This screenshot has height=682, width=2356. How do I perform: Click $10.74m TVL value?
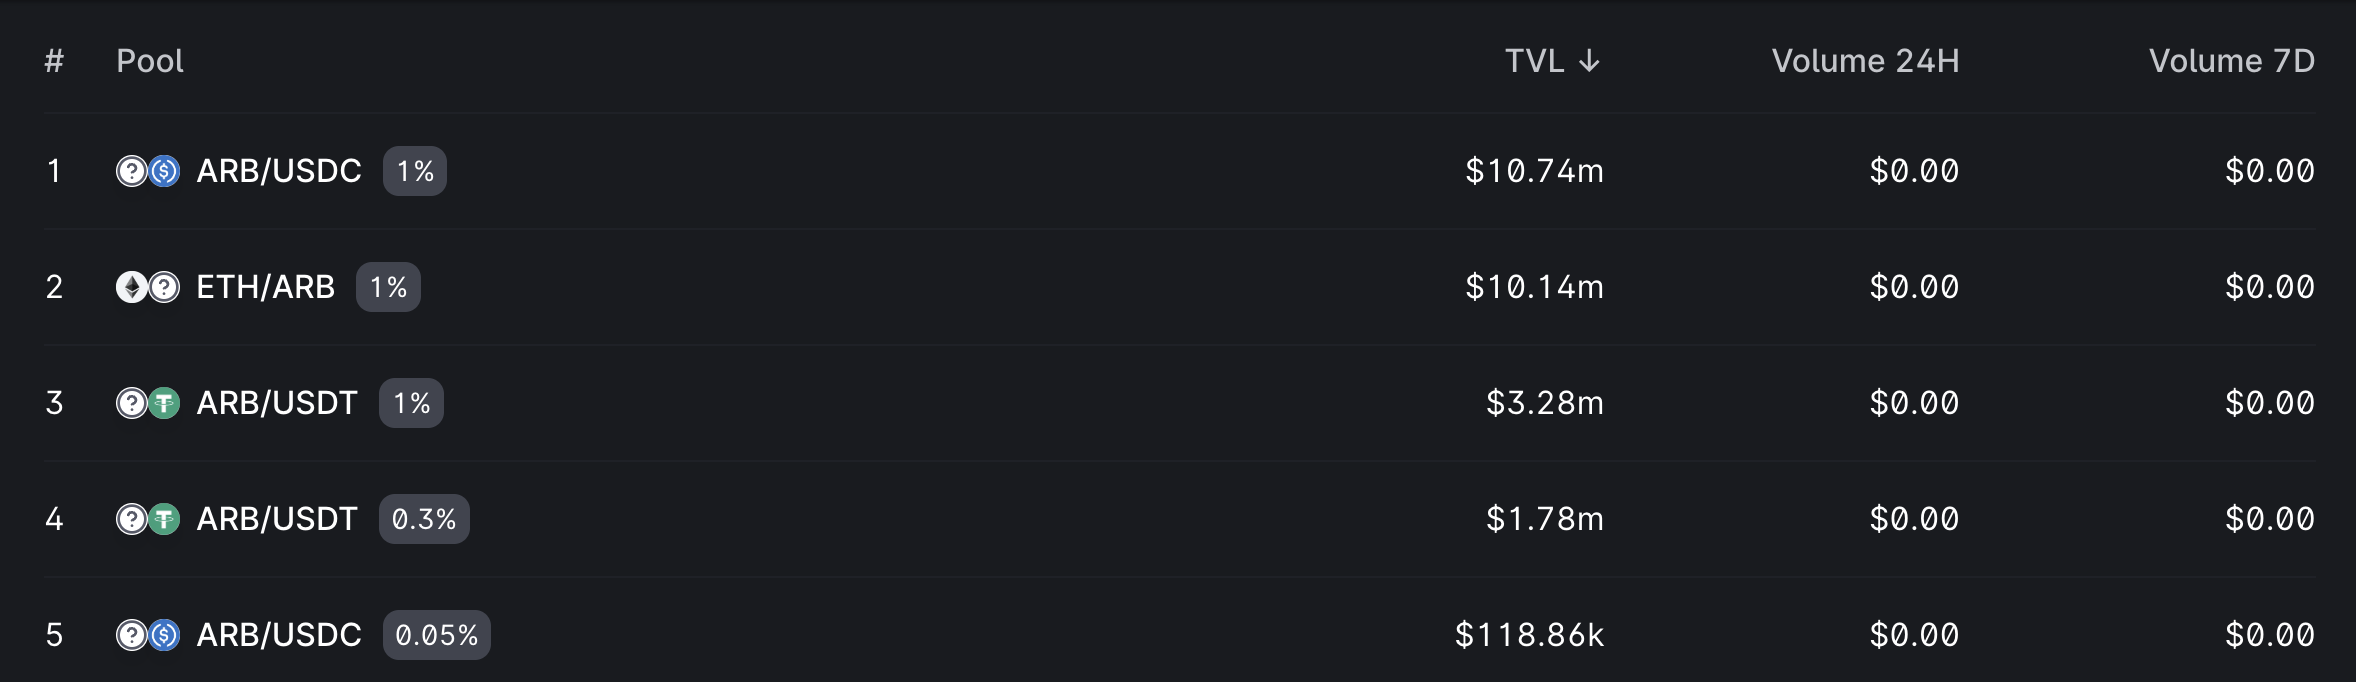(1534, 171)
